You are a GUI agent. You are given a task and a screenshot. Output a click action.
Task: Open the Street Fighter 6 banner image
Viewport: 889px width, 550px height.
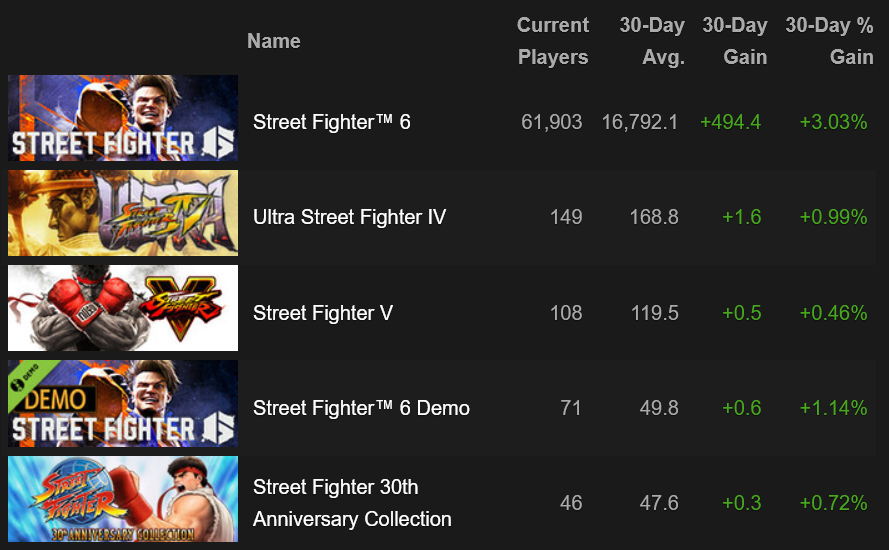tap(123, 118)
